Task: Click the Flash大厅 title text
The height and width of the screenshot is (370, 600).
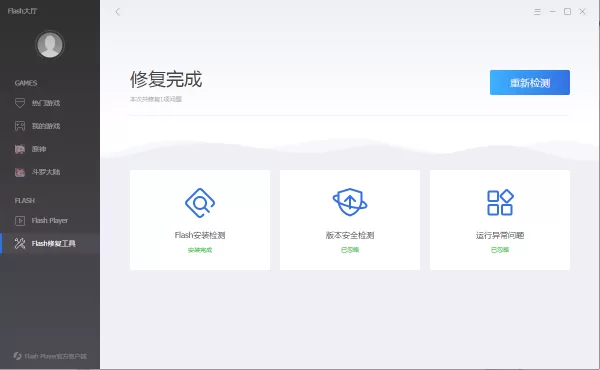Action: click(x=23, y=11)
